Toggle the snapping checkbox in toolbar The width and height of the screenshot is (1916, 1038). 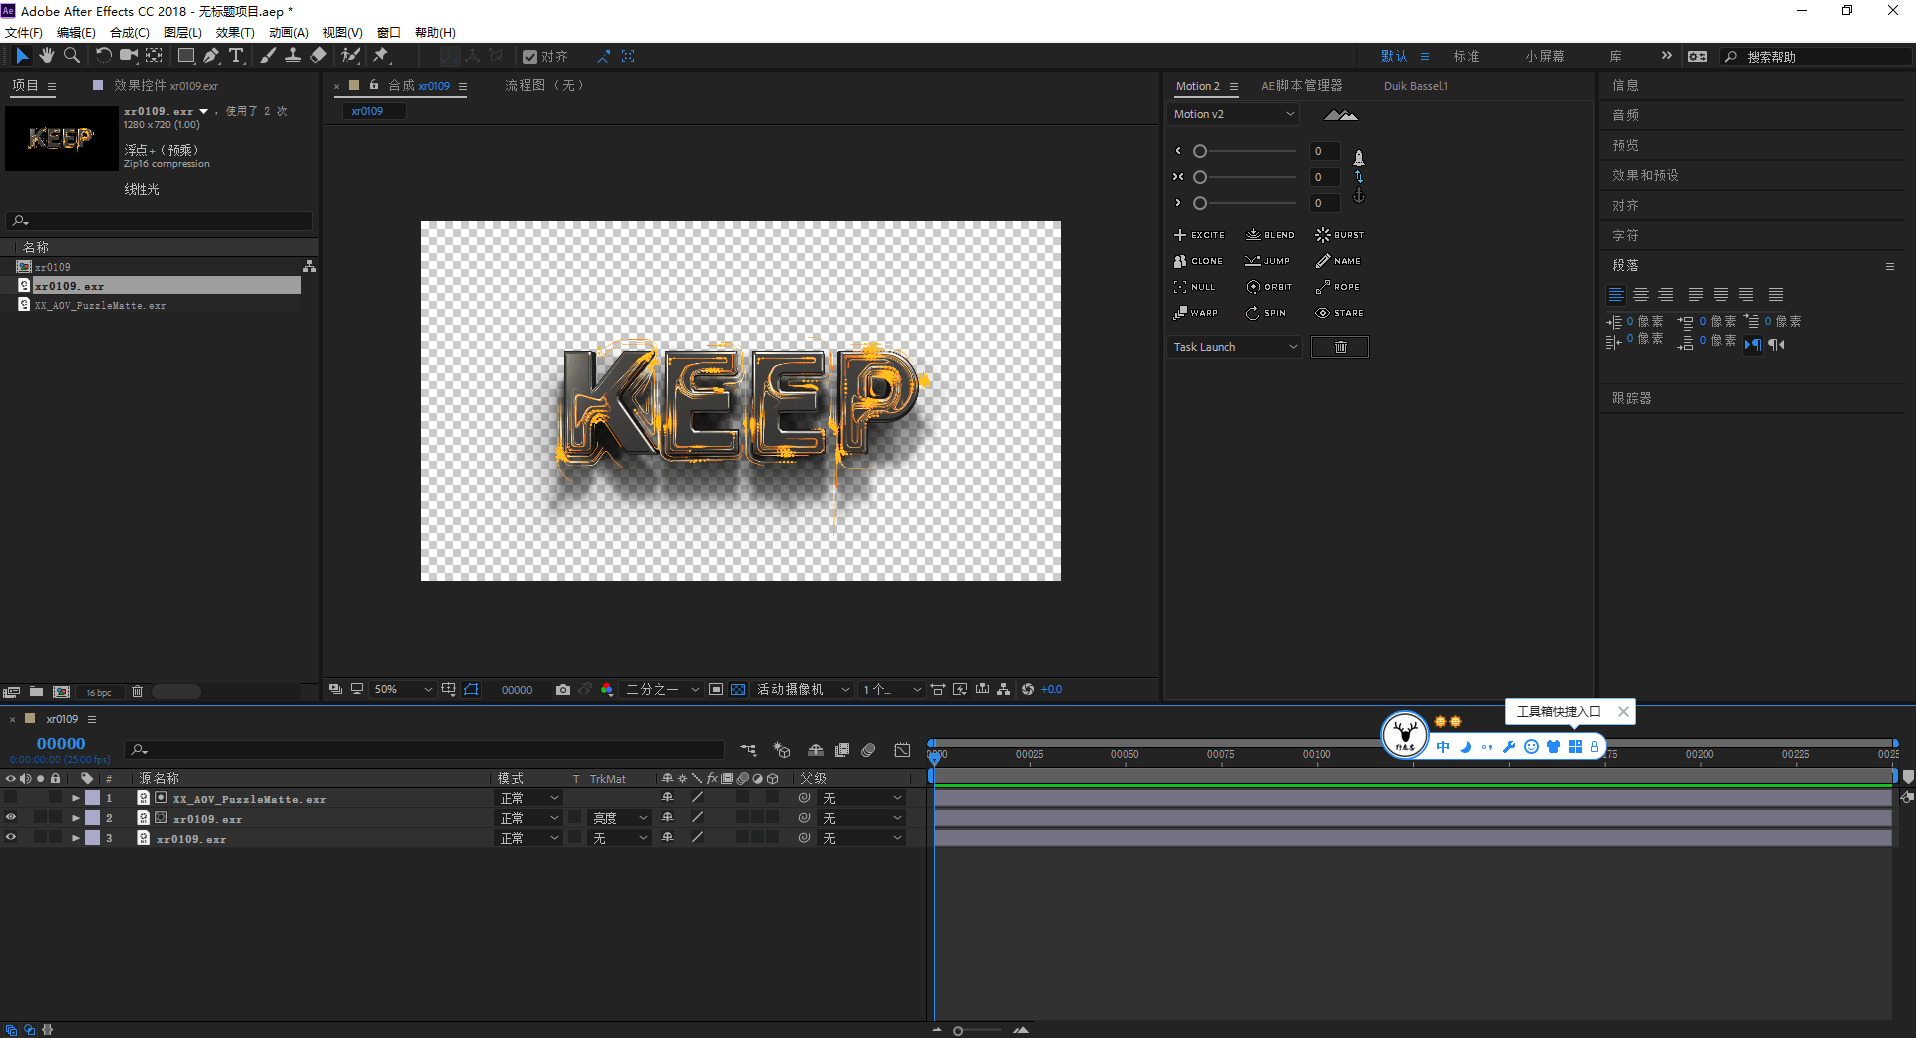pyautogui.click(x=530, y=57)
